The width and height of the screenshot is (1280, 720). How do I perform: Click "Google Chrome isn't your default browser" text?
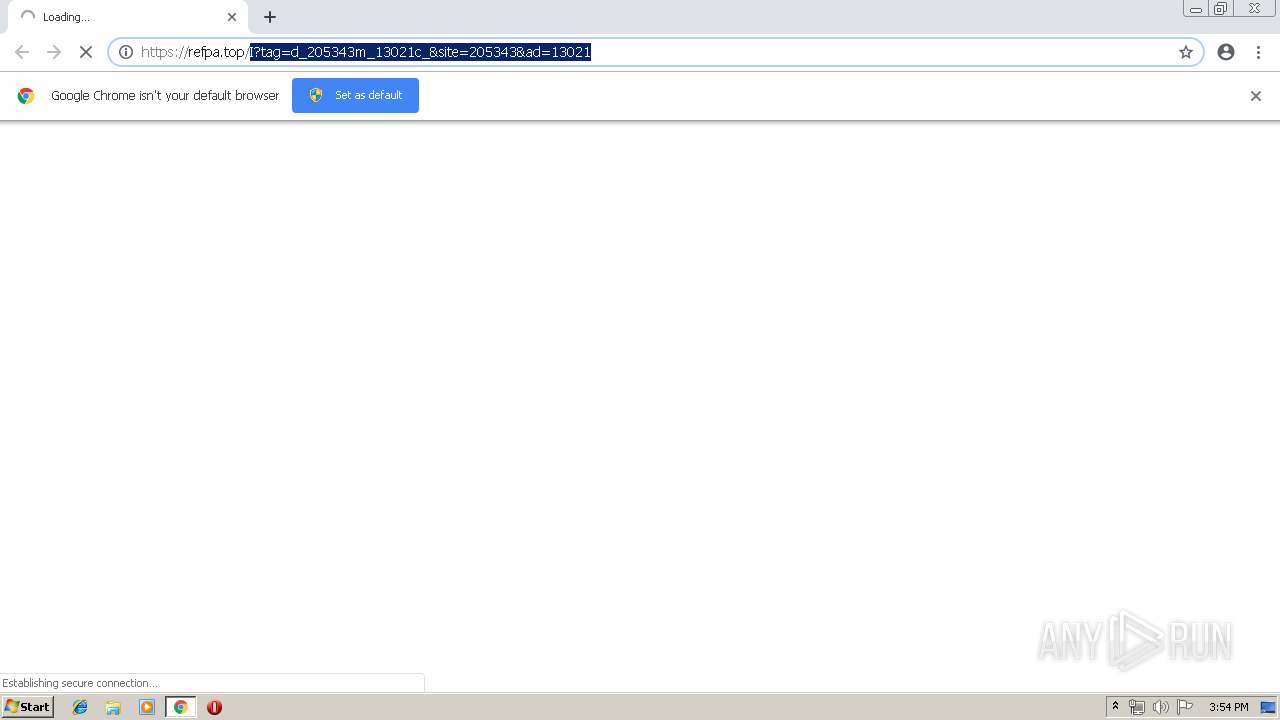pyautogui.click(x=165, y=96)
